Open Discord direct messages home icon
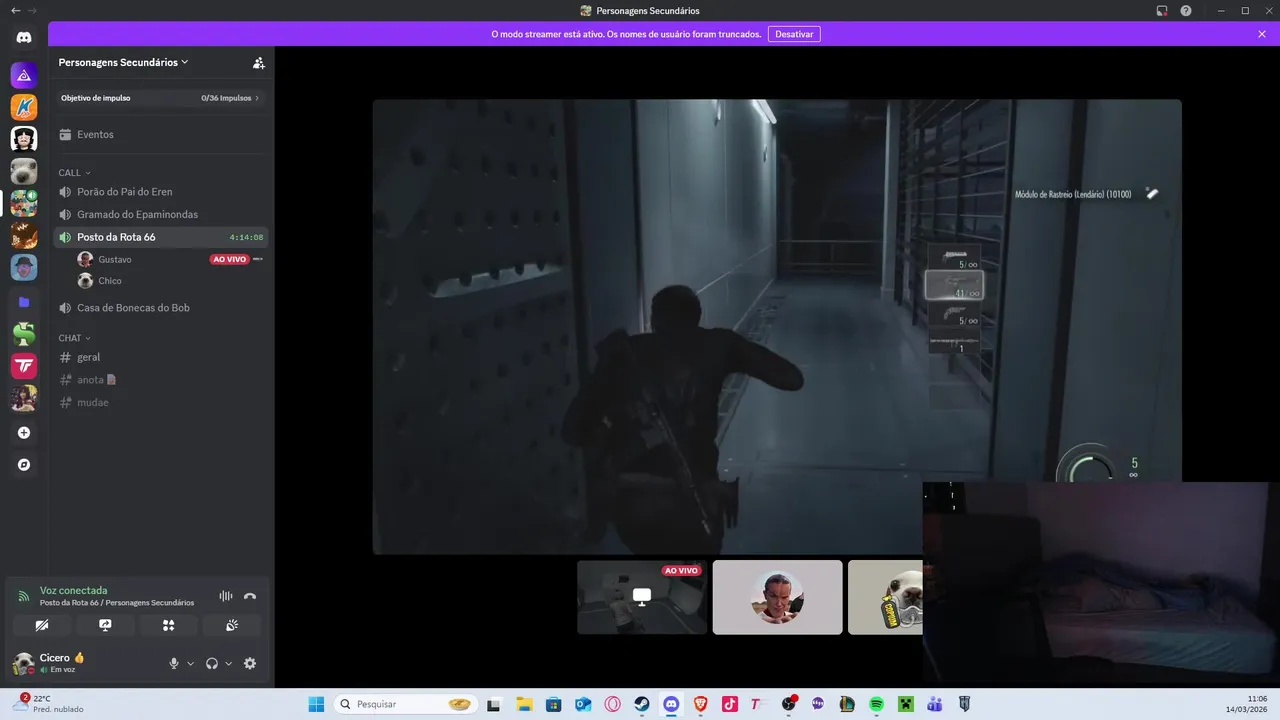Viewport: 1280px width, 720px height. coord(24,38)
